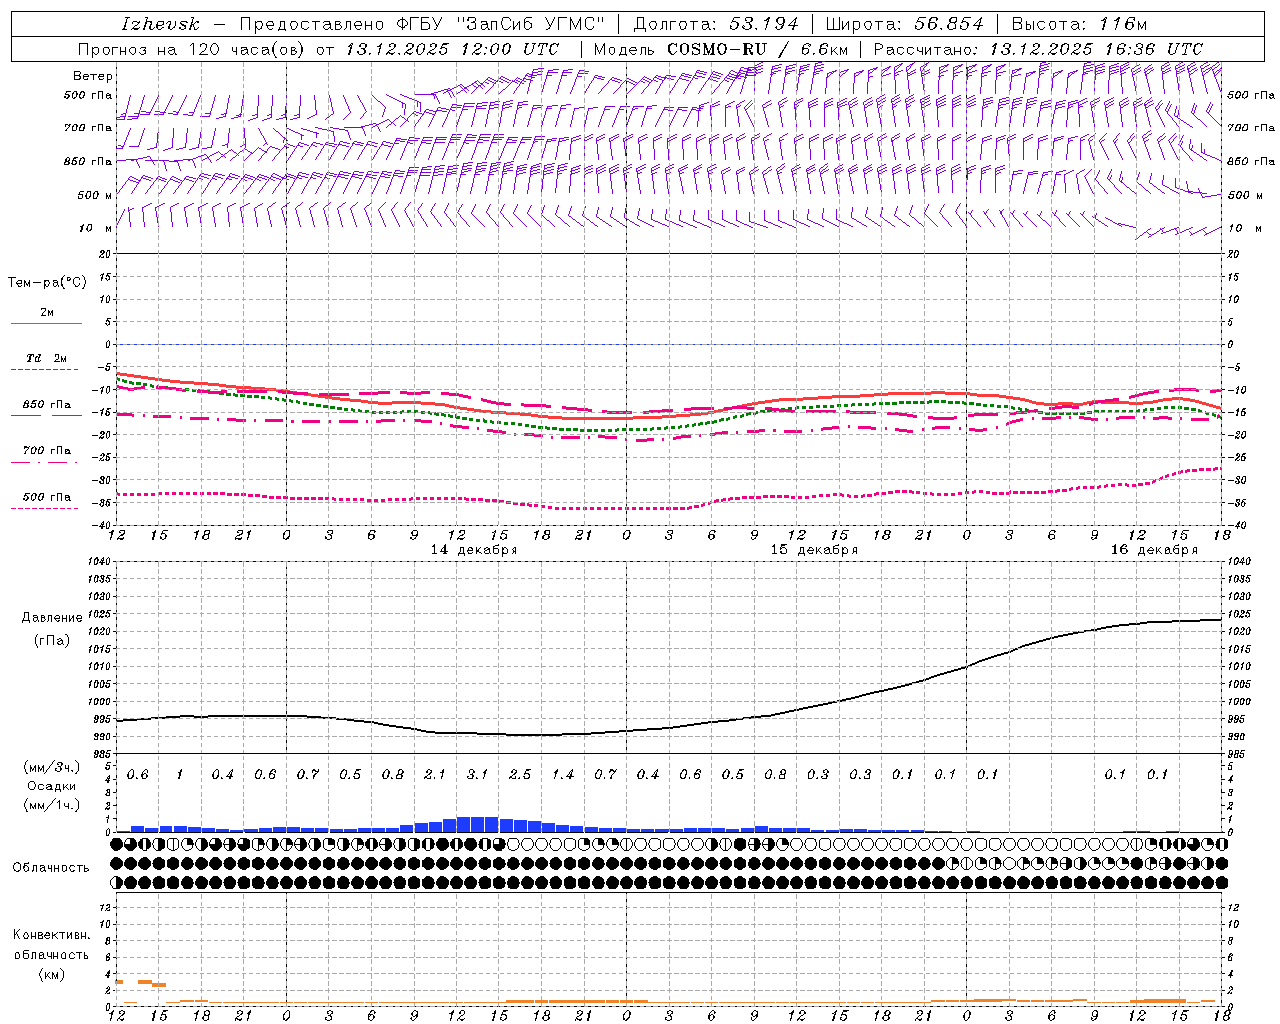Click the '2.1' precipitation value
Viewport: 1280px width, 1024px height.
point(435,775)
